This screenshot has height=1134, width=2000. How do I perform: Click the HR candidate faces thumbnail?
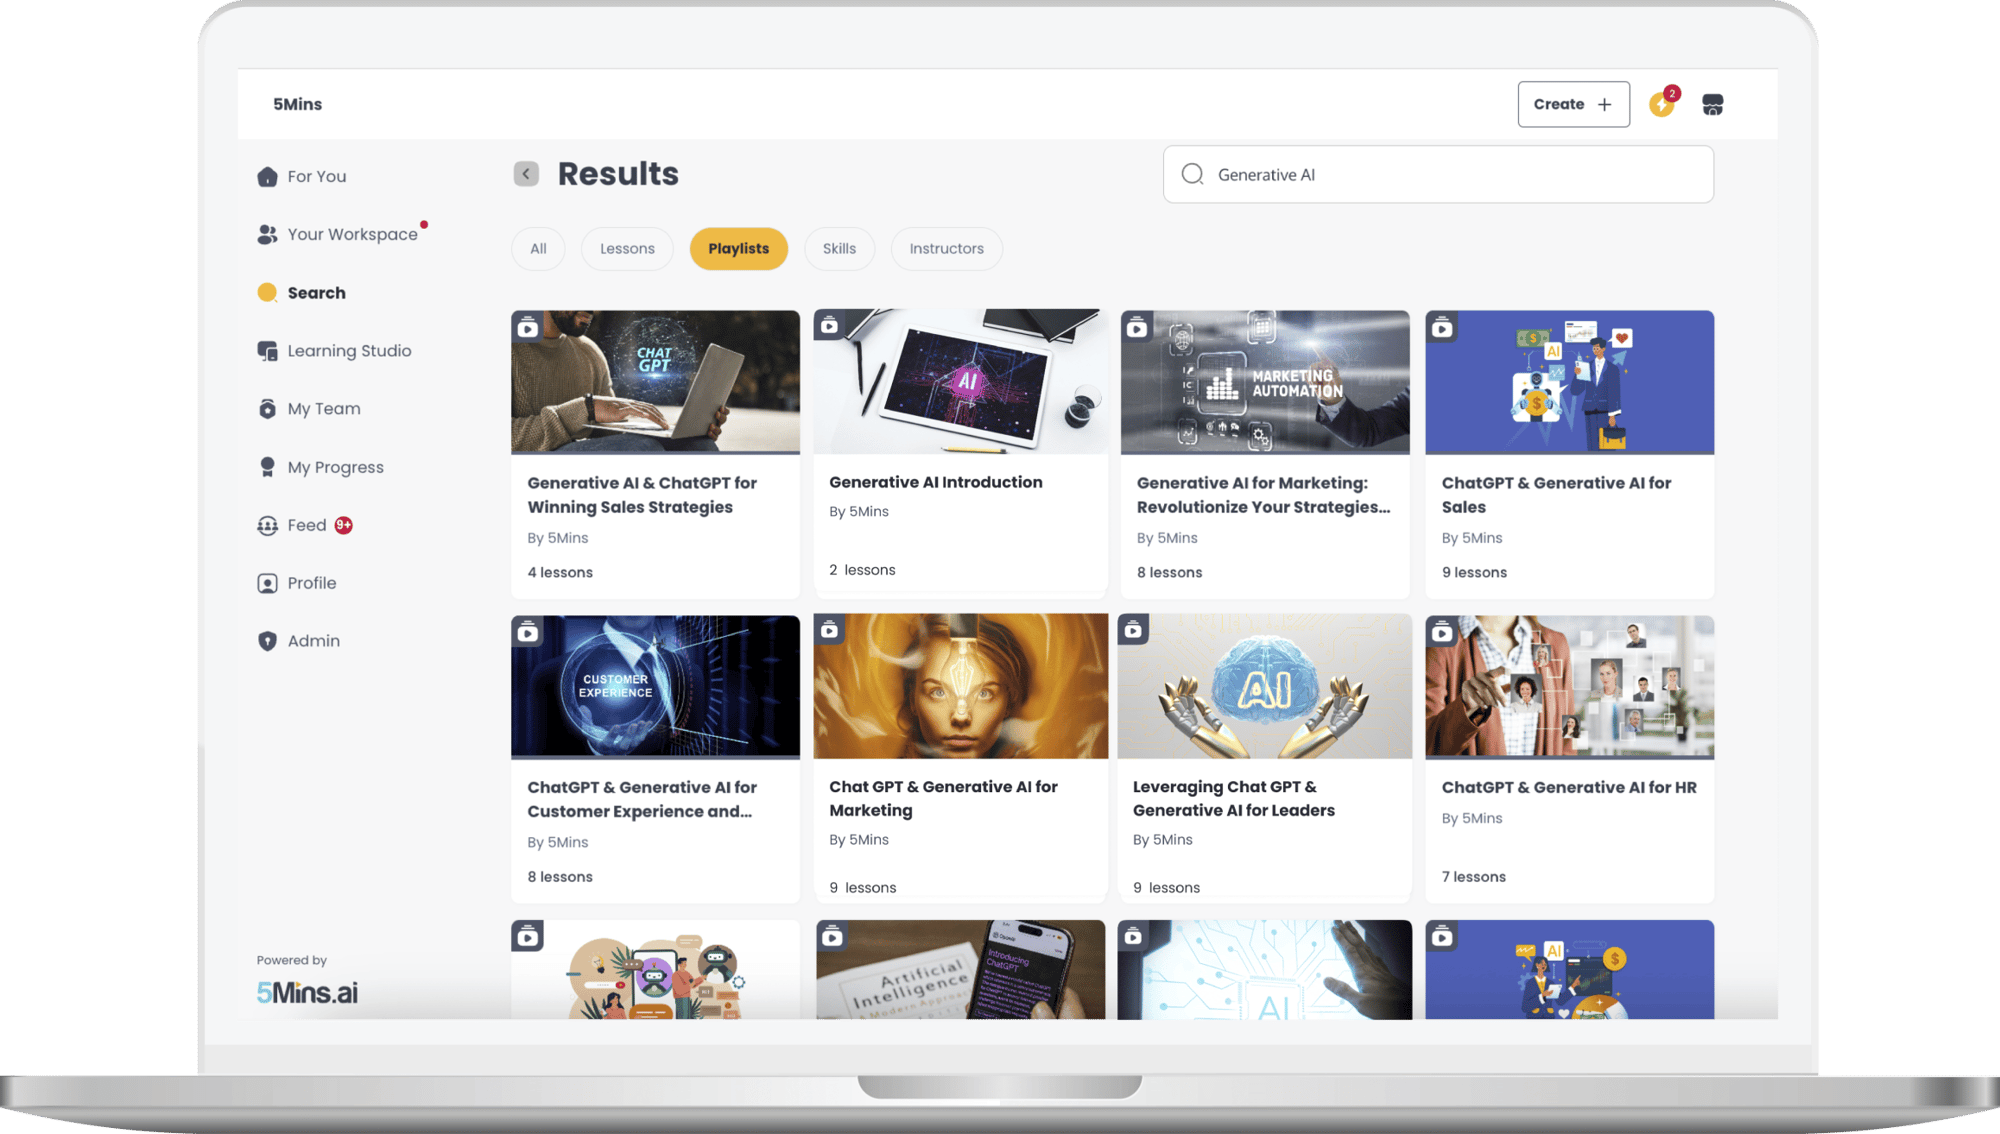1569,687
